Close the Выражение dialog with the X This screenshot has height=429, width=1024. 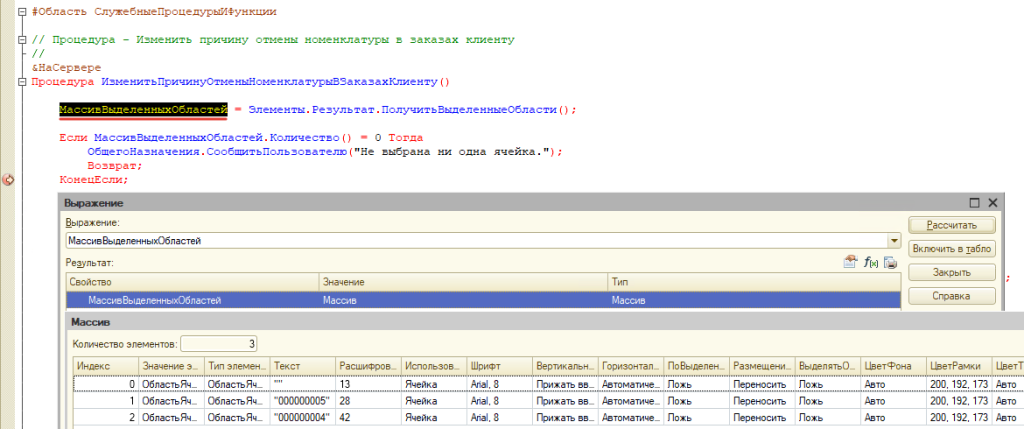[x=991, y=203]
